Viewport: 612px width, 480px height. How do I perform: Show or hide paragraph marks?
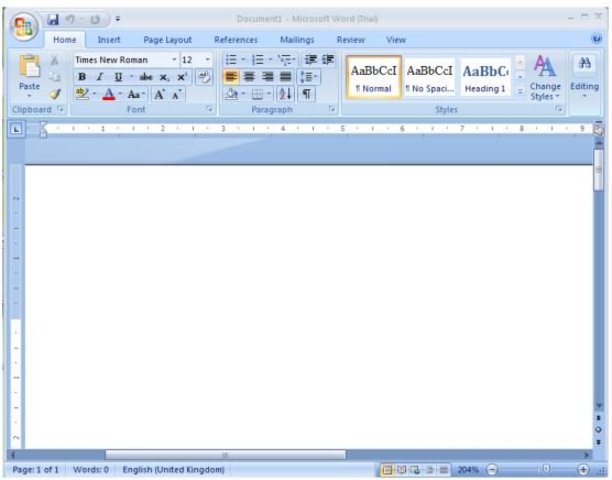[307, 94]
